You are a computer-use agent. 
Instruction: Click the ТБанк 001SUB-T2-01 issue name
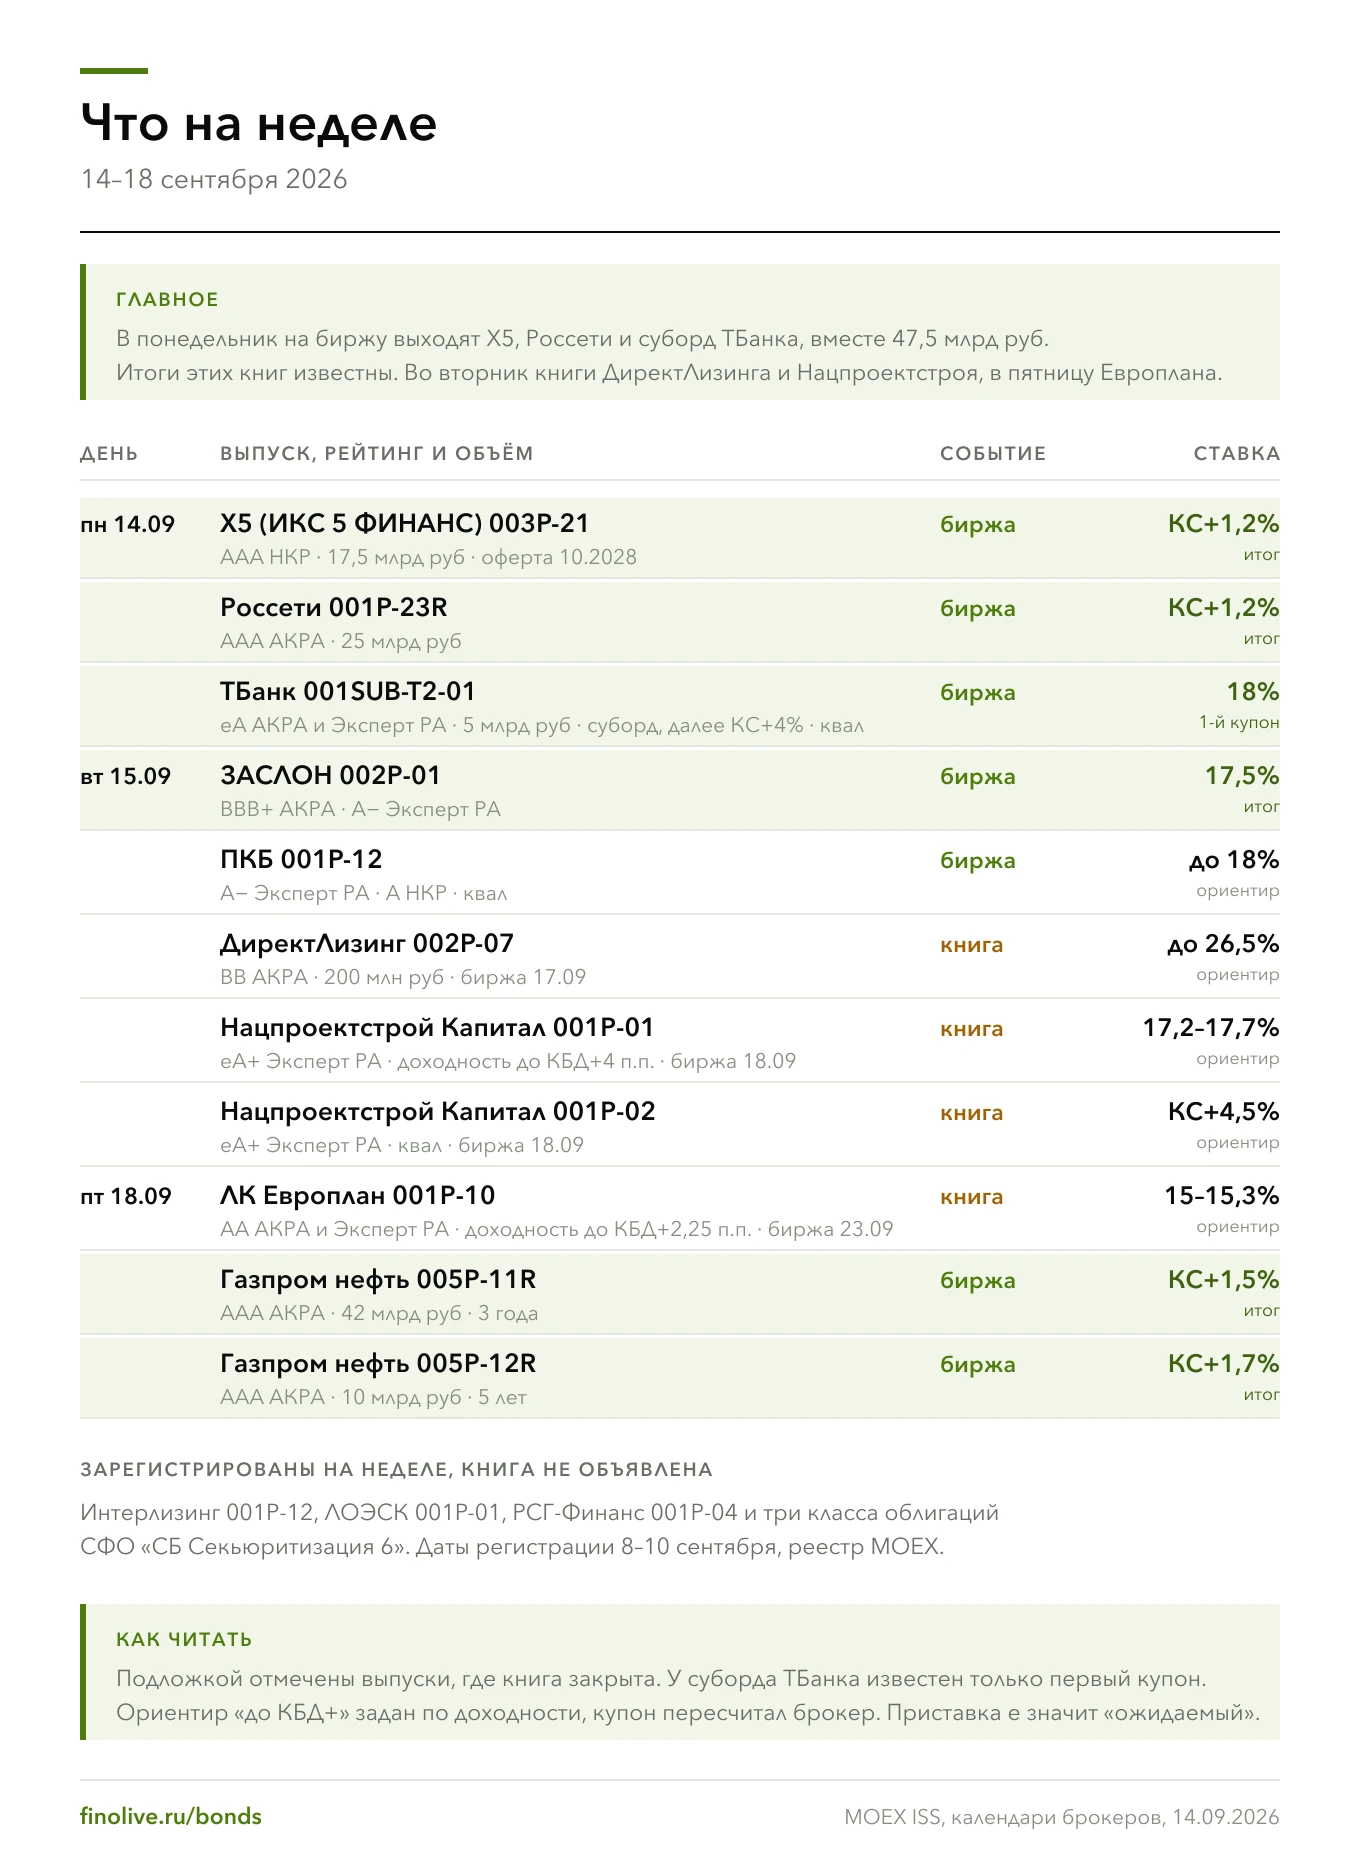(x=348, y=691)
